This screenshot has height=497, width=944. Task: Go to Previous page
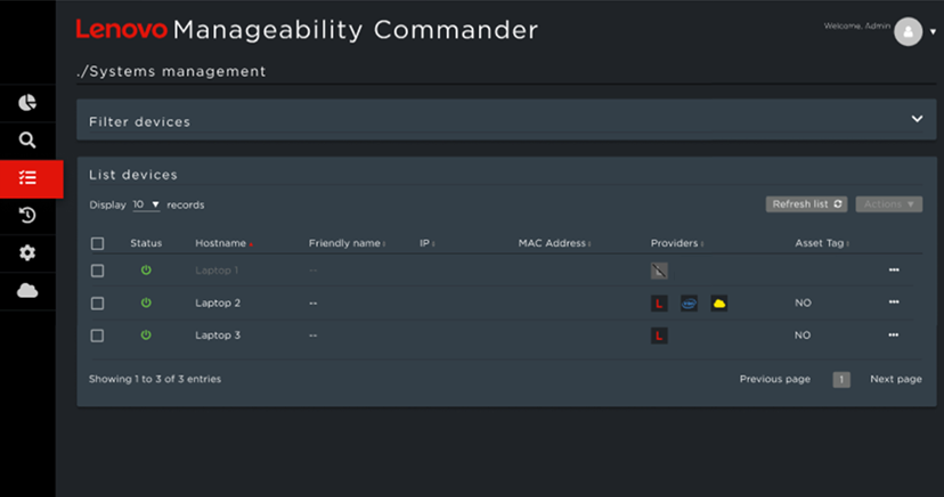(775, 379)
